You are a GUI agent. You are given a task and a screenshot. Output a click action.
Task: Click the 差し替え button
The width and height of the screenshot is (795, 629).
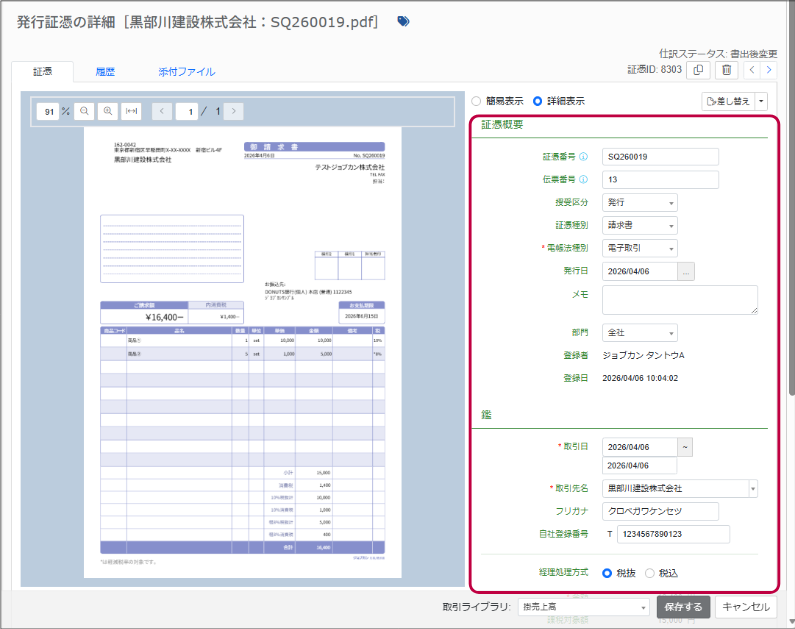tap(728, 101)
